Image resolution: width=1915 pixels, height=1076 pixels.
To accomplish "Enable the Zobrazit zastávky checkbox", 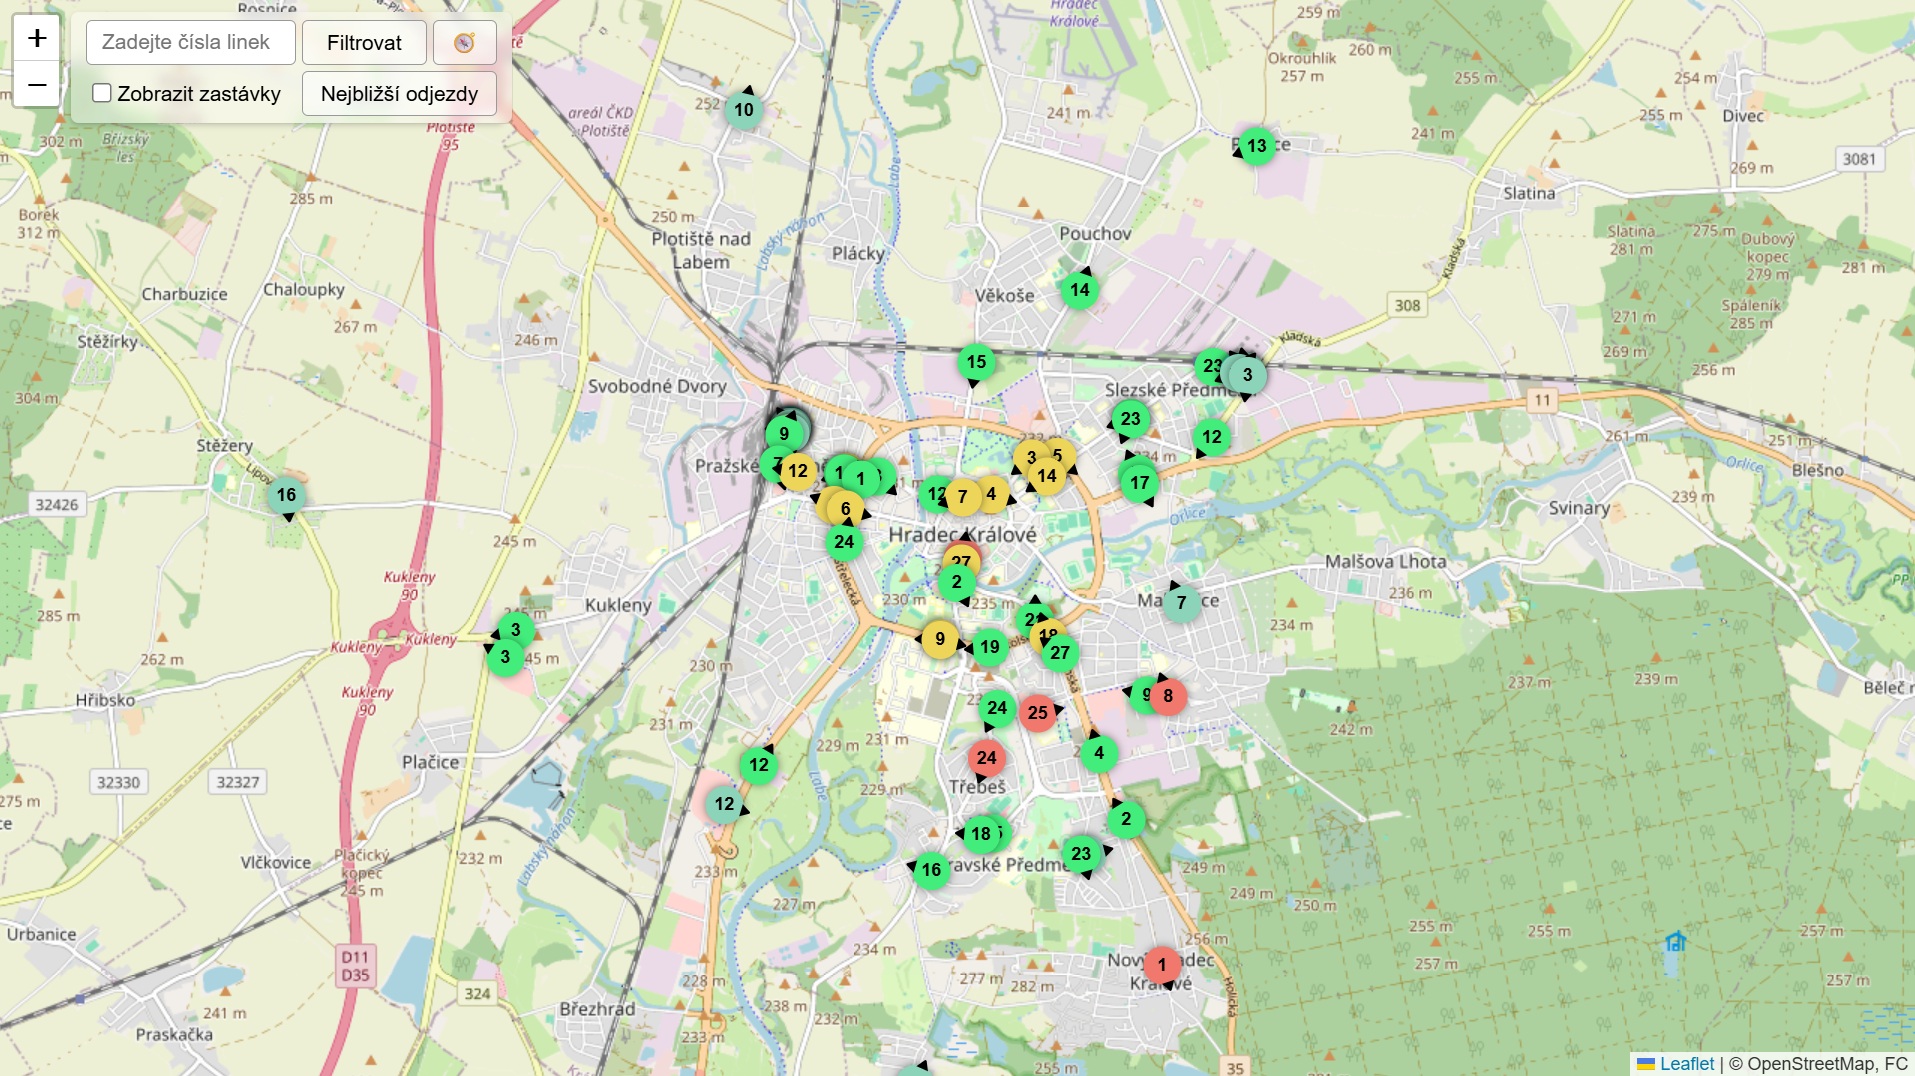I will [x=102, y=94].
